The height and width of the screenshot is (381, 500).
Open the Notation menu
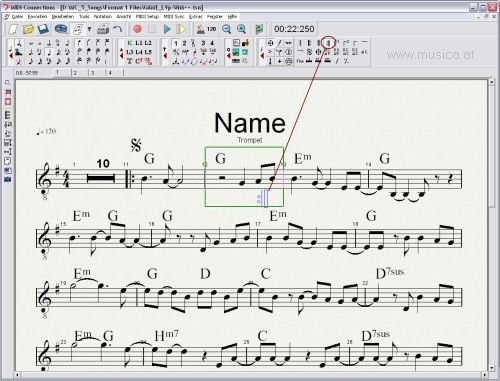pos(103,16)
